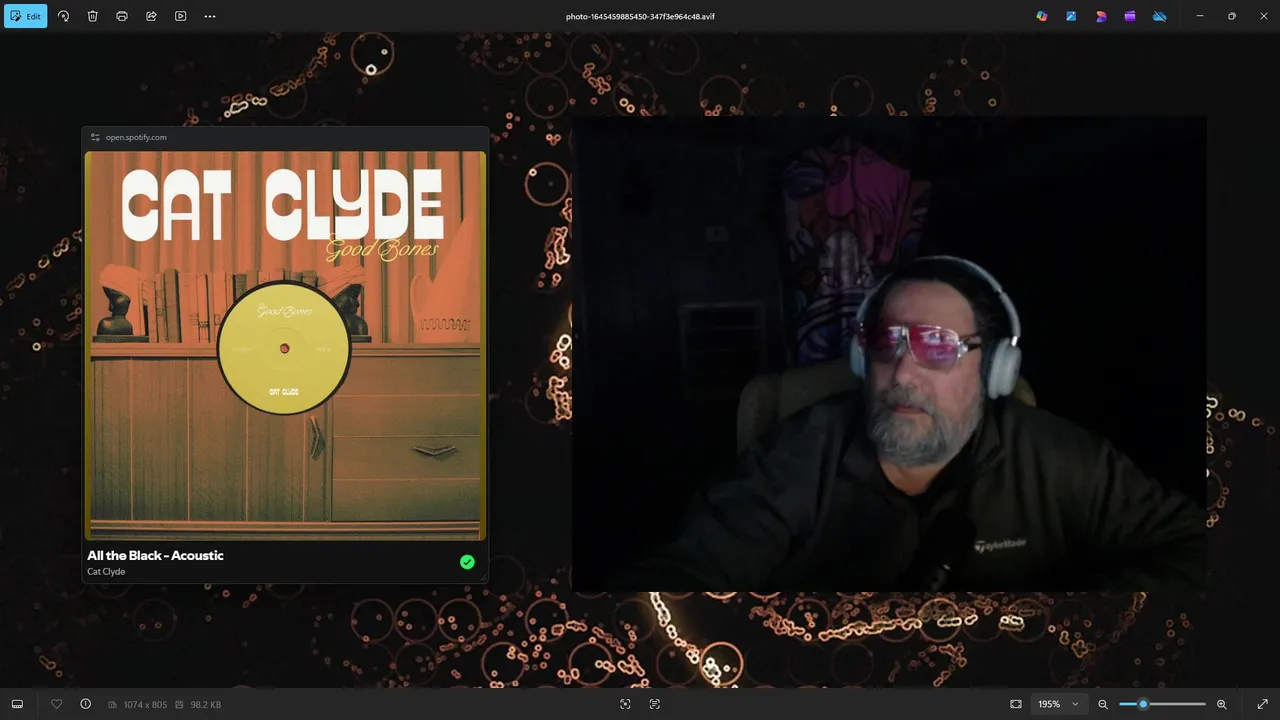The image size is (1280, 720).
Task: Adjust the zoom slider handle
Action: (1143, 704)
